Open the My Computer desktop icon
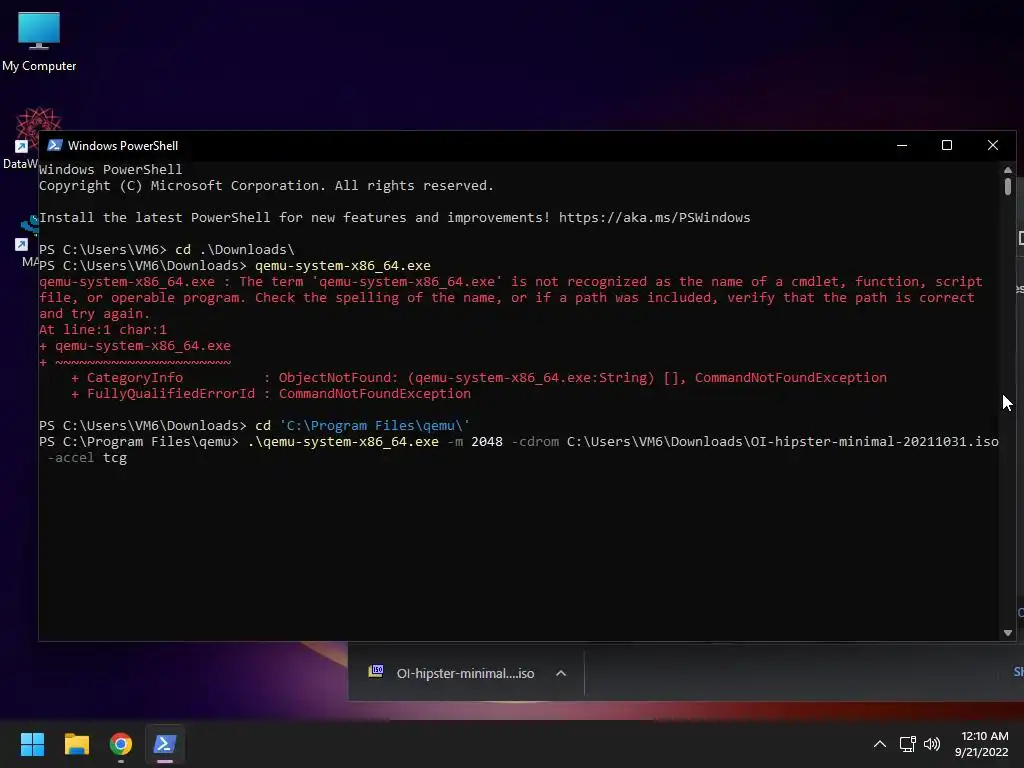1024x768 pixels. (39, 42)
